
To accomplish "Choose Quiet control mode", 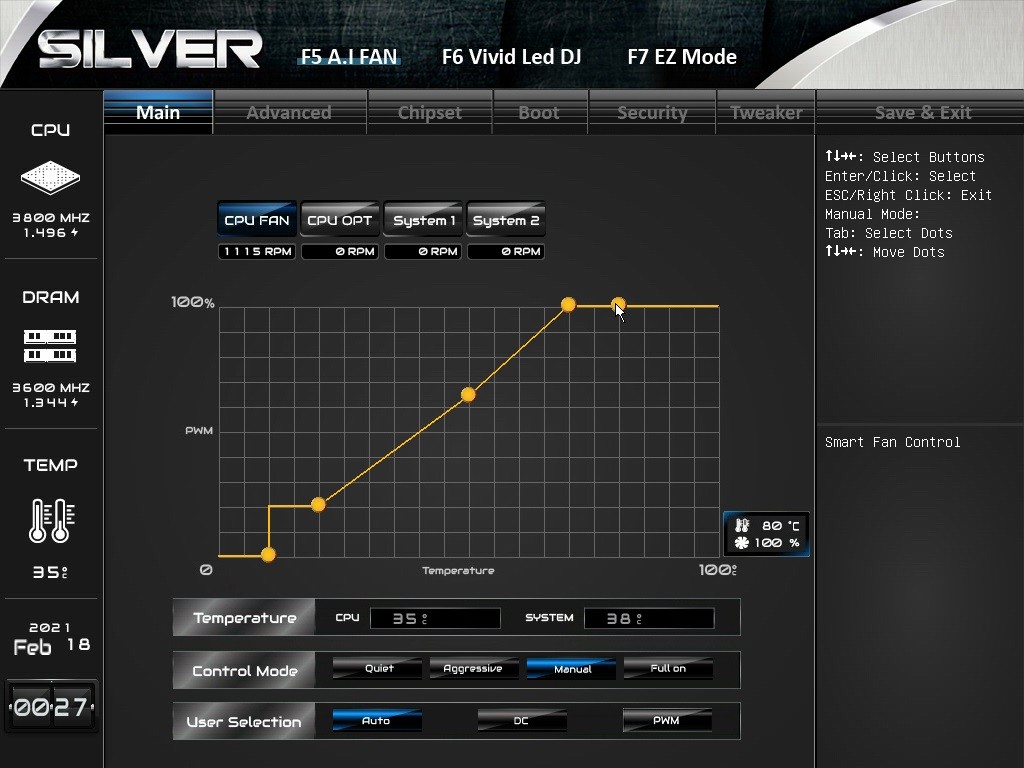I will [x=377, y=669].
